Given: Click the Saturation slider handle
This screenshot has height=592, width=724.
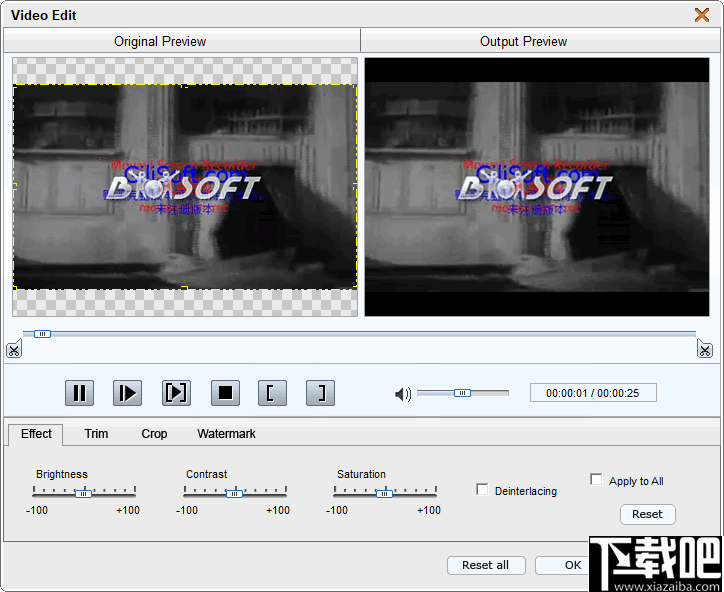Looking at the screenshot, I should coord(385,494).
